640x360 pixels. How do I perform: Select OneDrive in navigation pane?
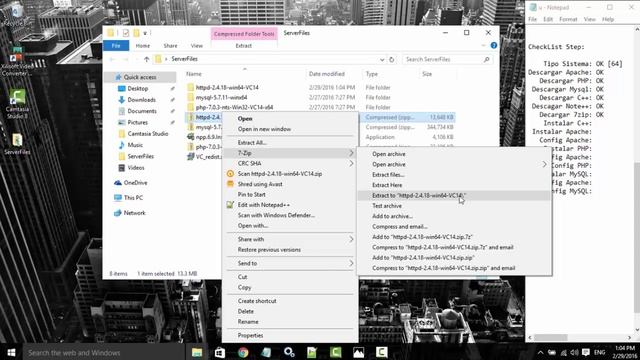coord(135,183)
